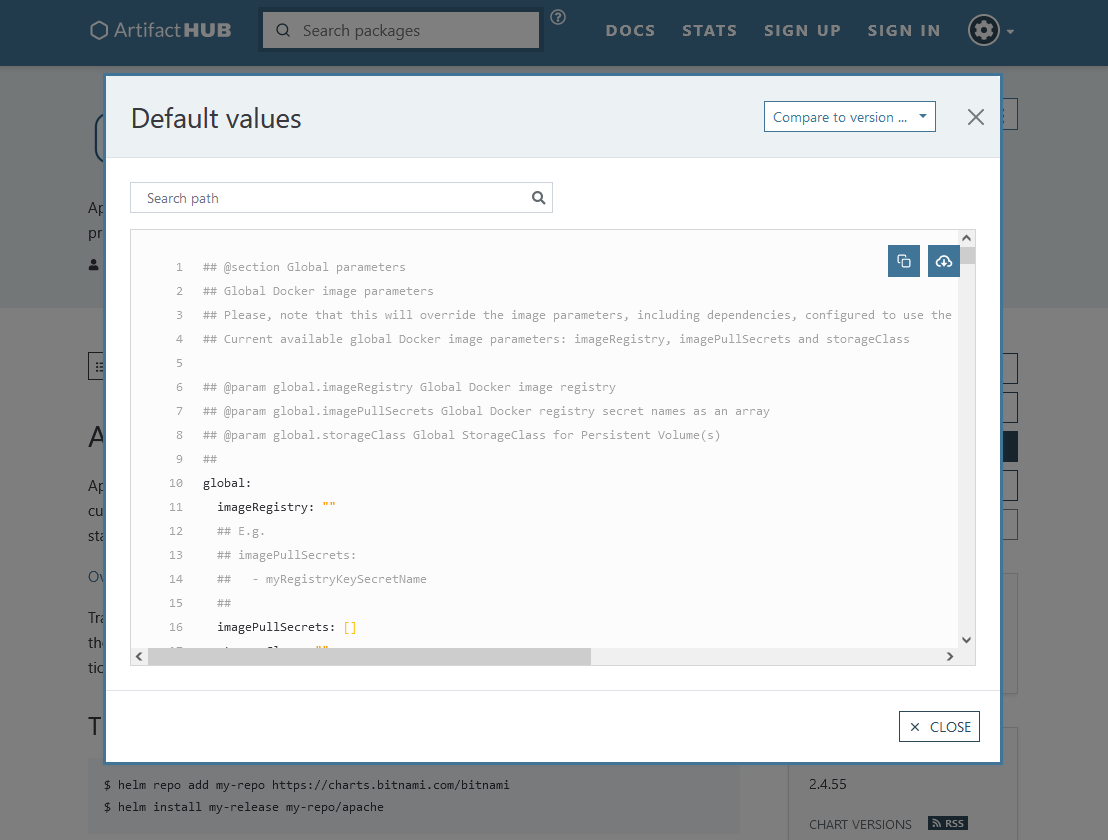
Task: Go to the STATS page
Action: (x=709, y=31)
